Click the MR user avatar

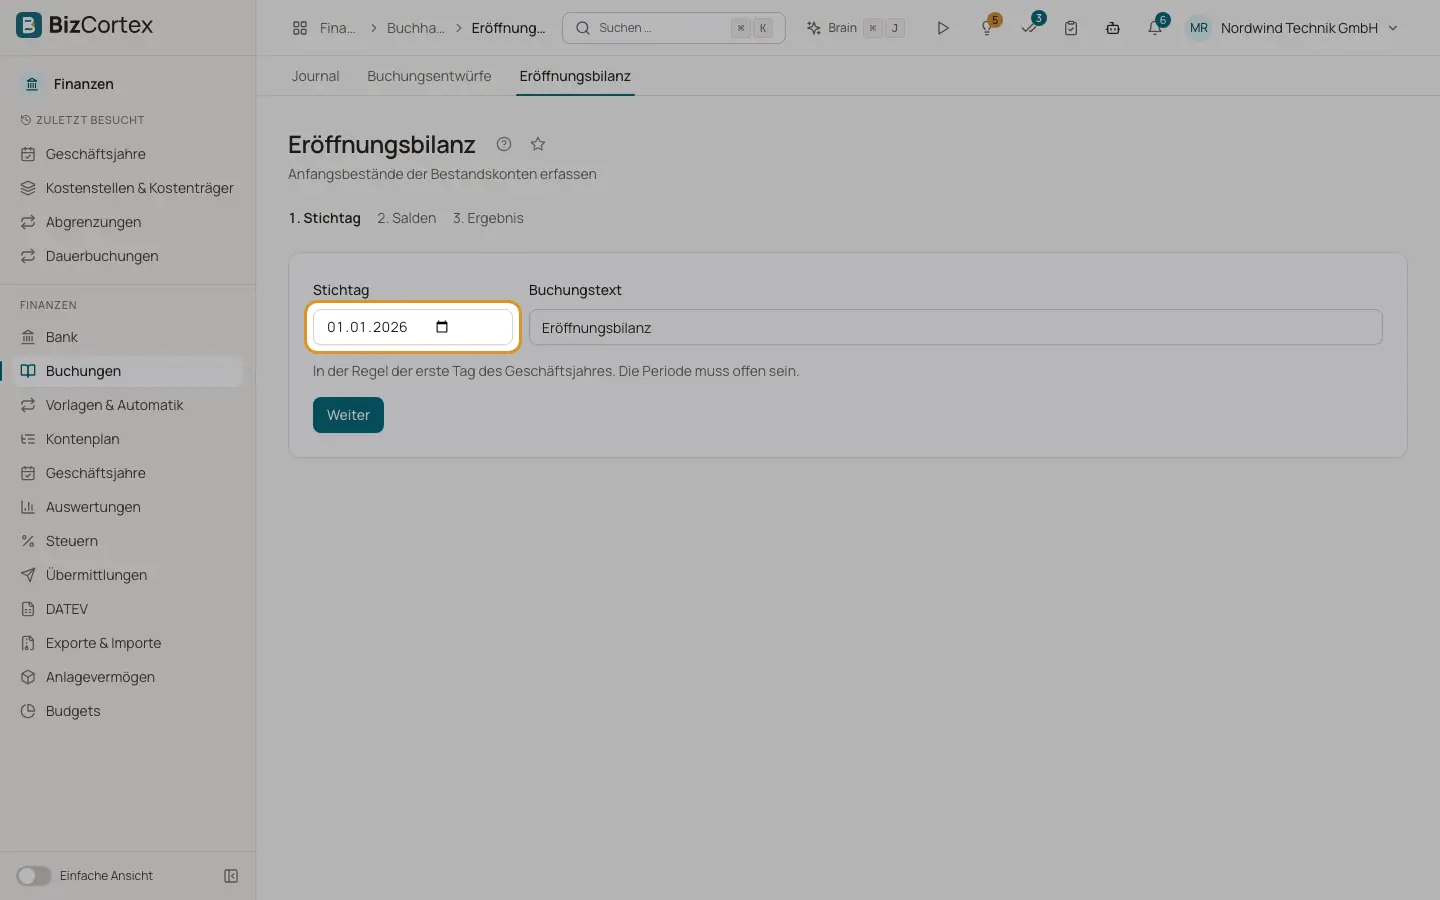[1199, 28]
